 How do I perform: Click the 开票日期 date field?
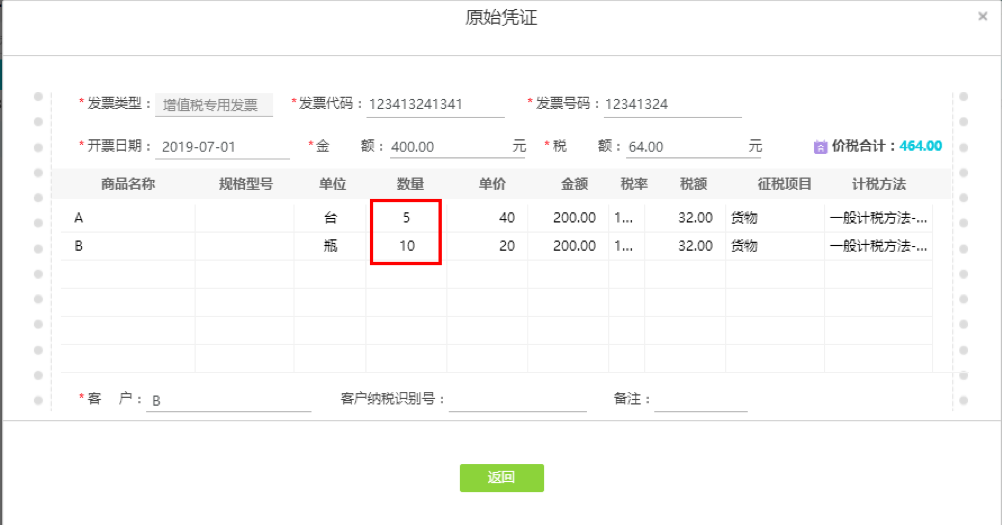point(222,147)
